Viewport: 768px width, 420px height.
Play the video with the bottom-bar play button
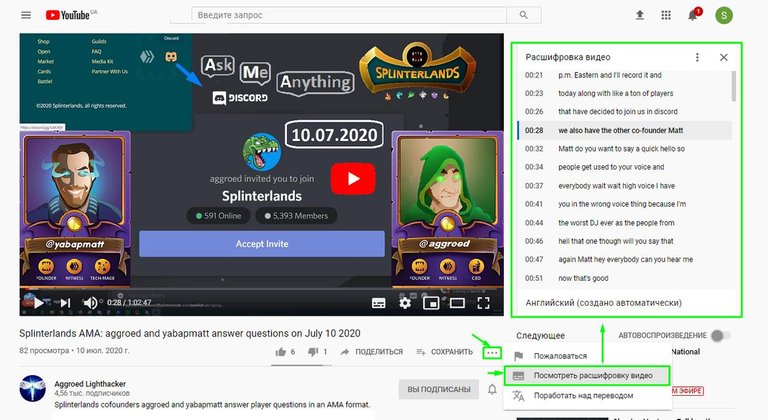38,303
